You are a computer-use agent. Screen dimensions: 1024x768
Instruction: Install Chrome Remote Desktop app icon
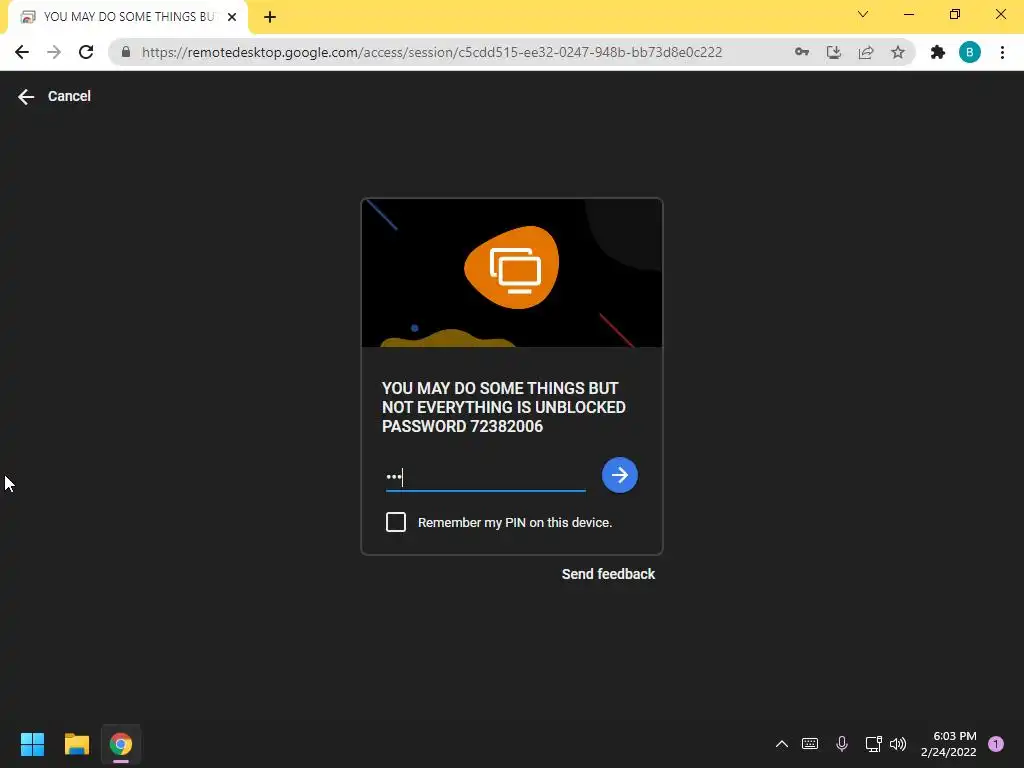point(834,52)
